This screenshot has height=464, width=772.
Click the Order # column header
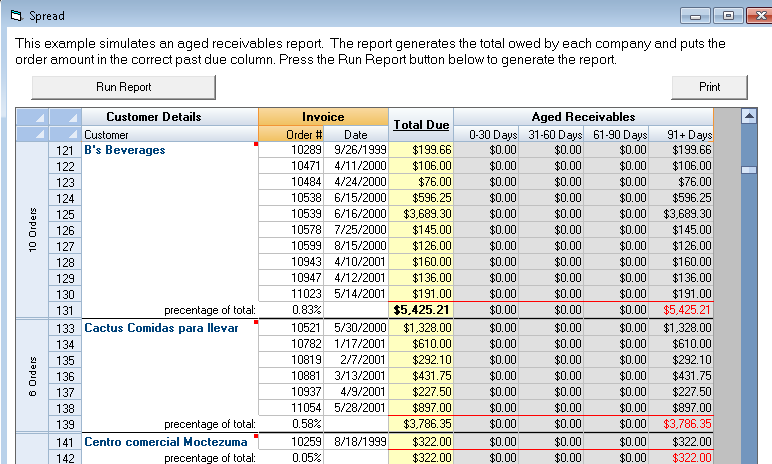290,134
